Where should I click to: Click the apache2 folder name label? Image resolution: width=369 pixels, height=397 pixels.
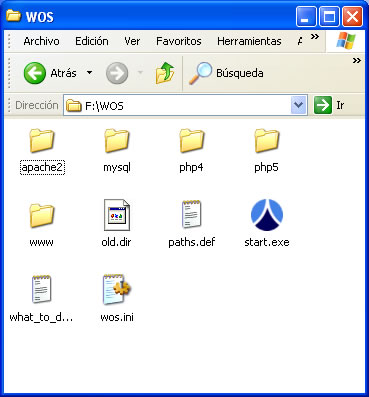click(x=42, y=167)
